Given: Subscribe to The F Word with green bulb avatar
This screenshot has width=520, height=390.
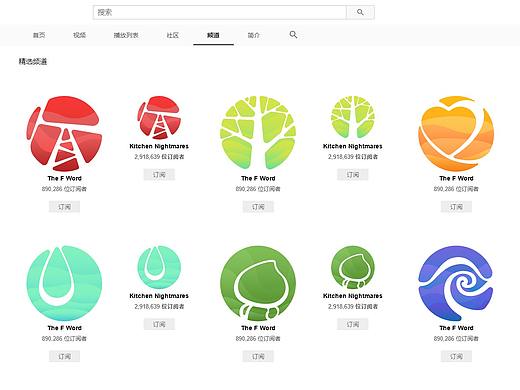Looking at the screenshot, I should 258,356.
